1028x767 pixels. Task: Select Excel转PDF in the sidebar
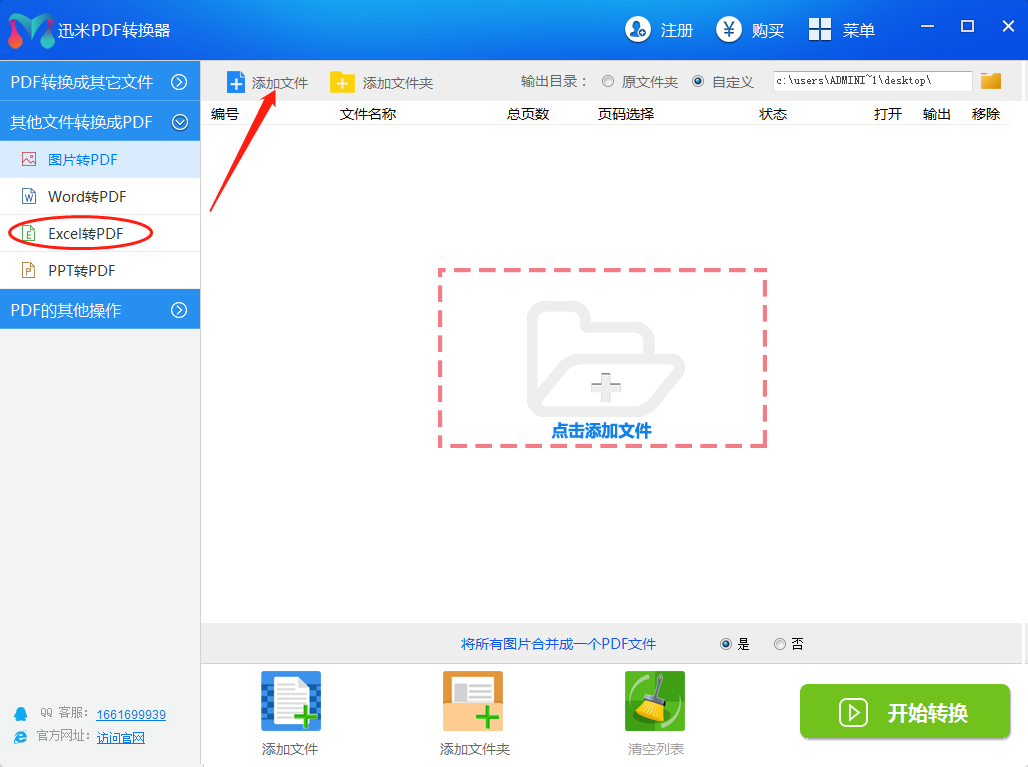tap(86, 234)
